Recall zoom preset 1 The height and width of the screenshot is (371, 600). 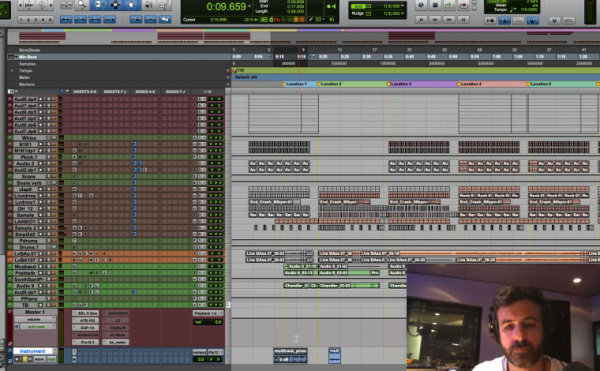tap(21, 19)
